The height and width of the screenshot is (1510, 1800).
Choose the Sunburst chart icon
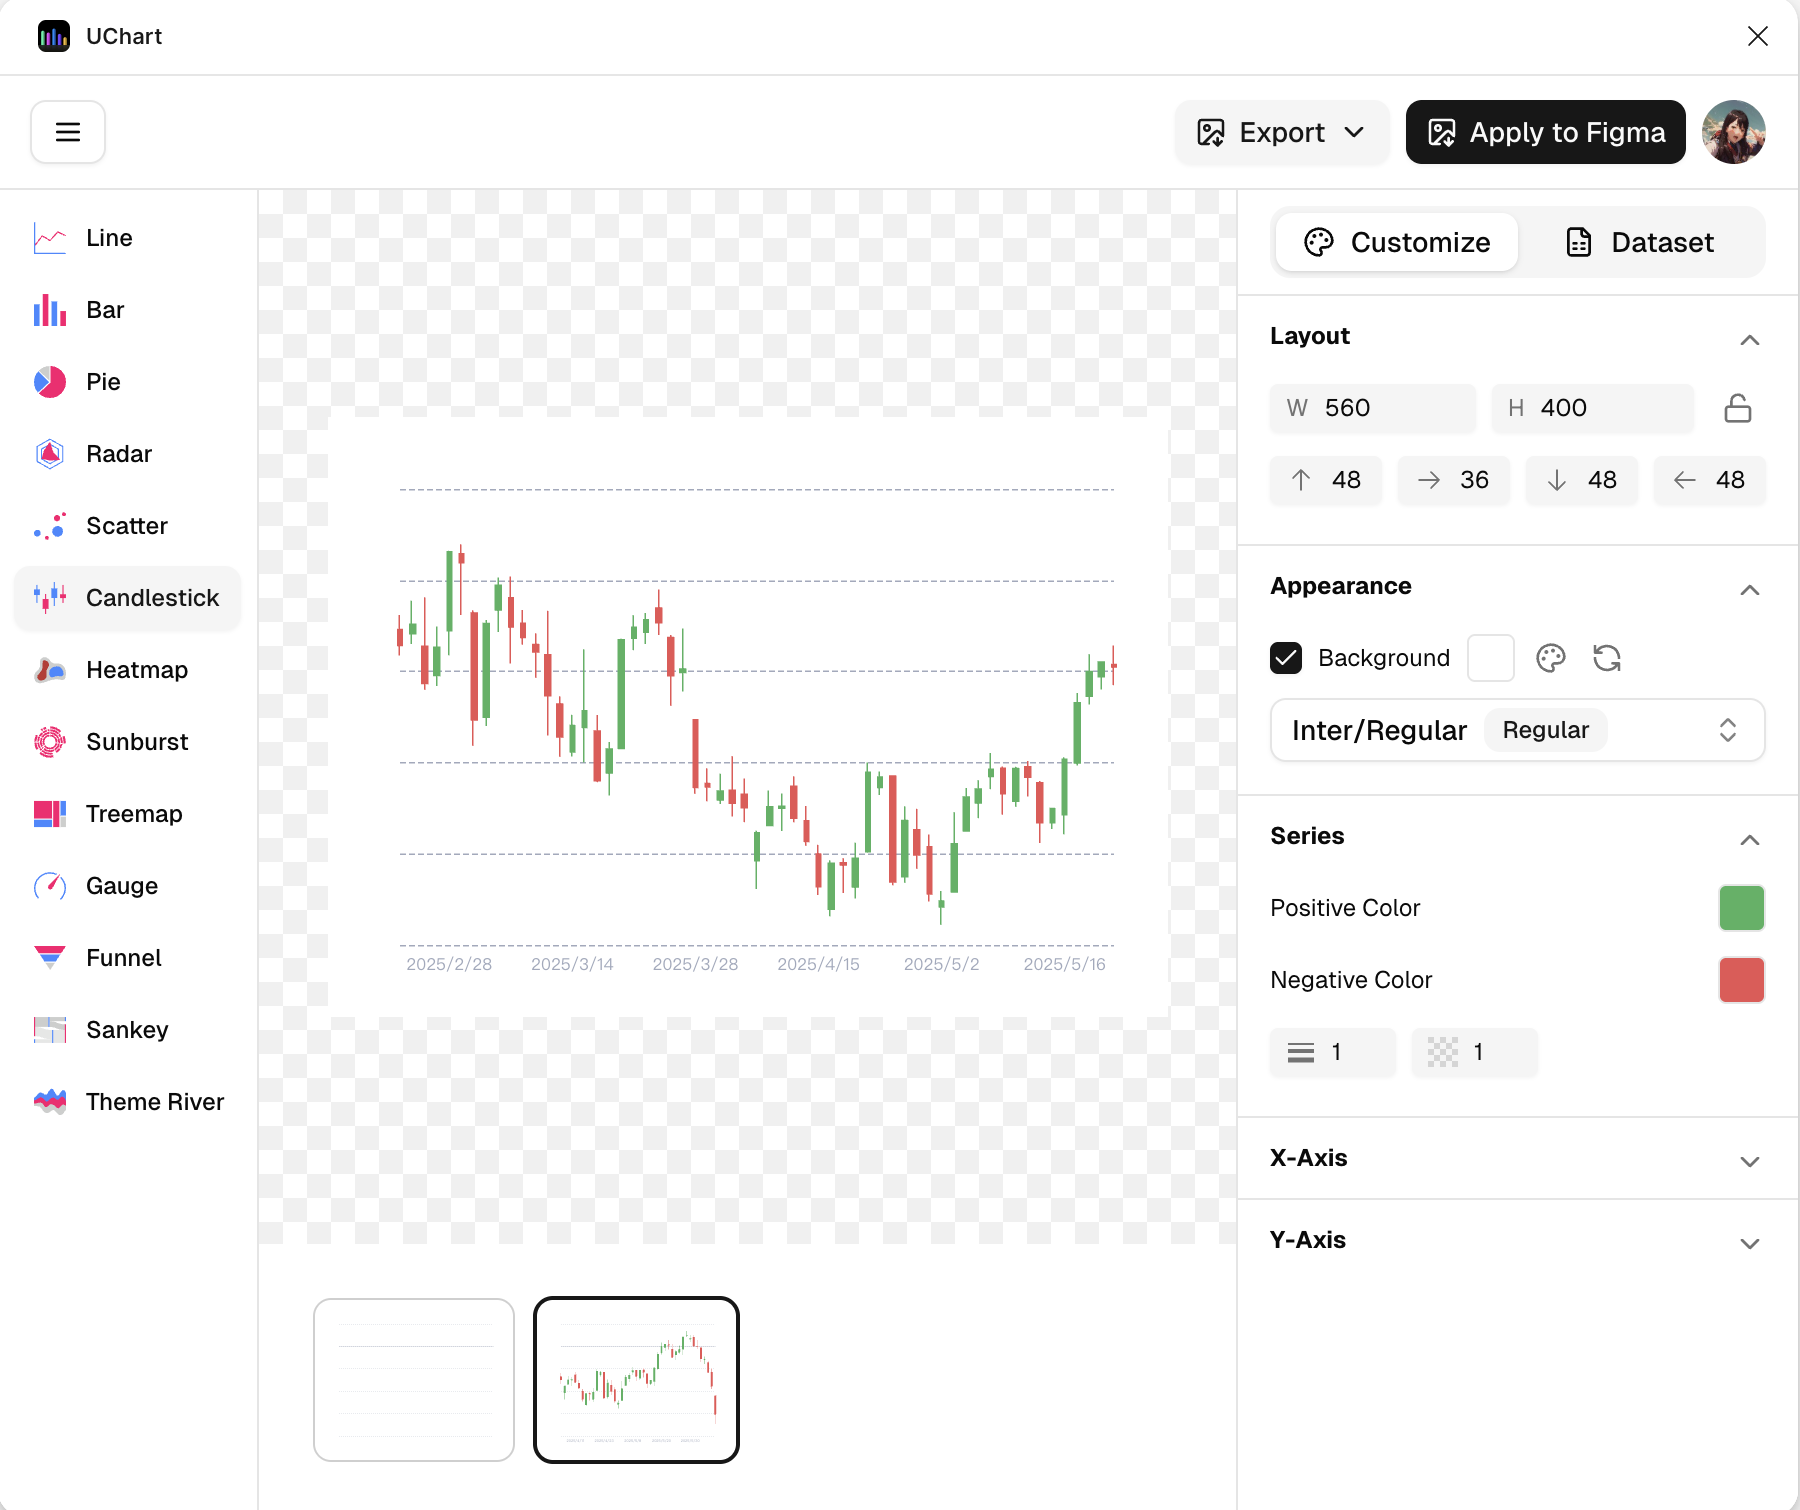(x=50, y=742)
